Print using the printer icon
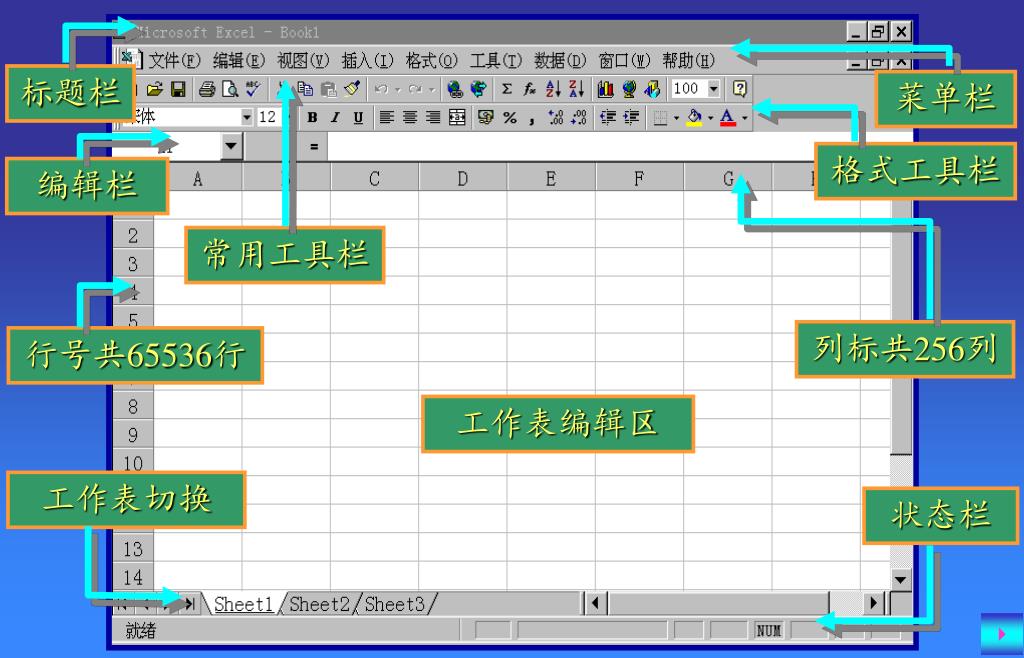Viewport: 1024px width, 658px height. (x=207, y=89)
